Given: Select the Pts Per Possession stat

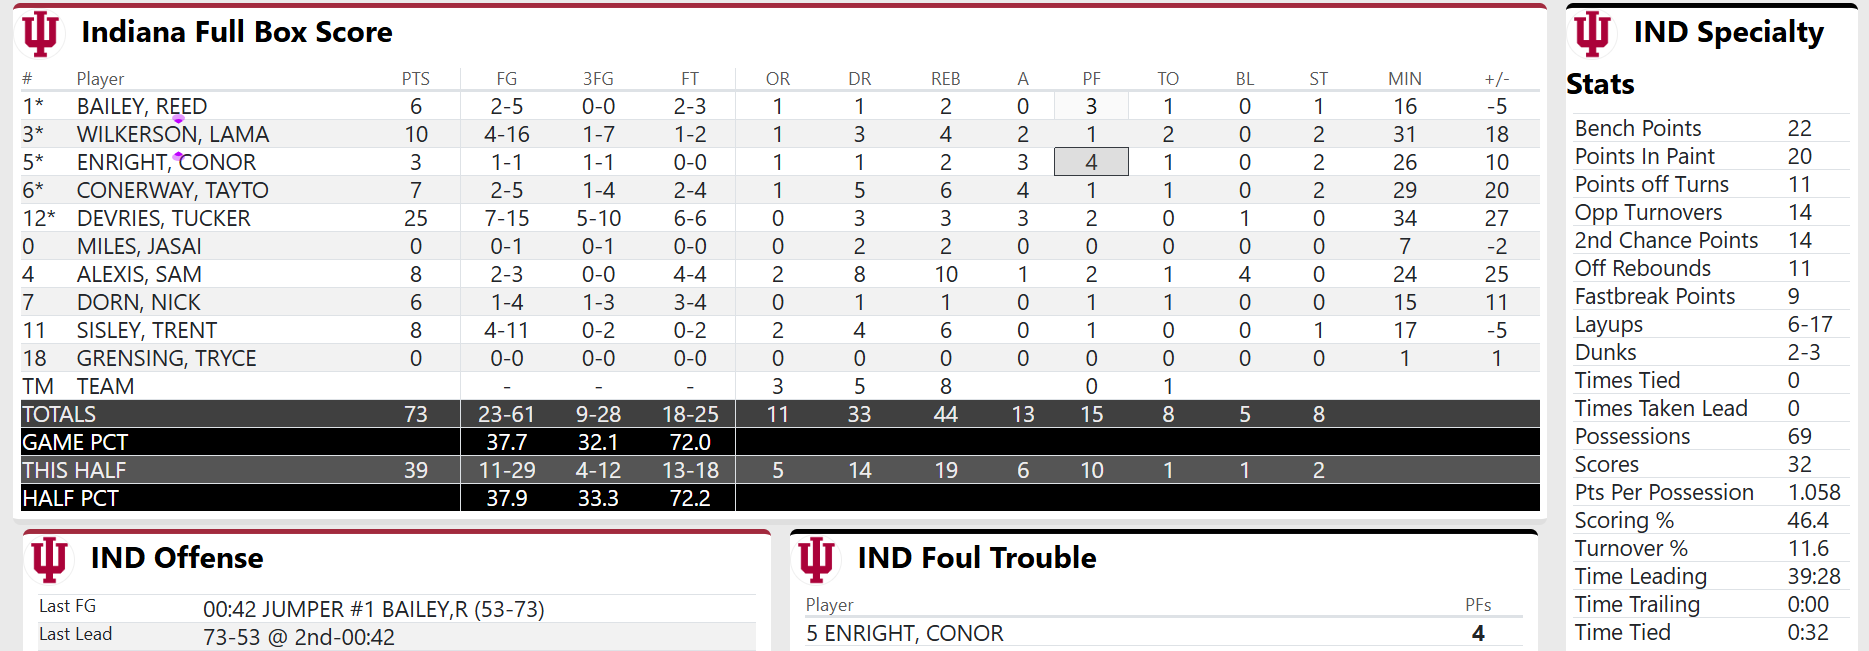Looking at the screenshot, I should (1664, 492).
